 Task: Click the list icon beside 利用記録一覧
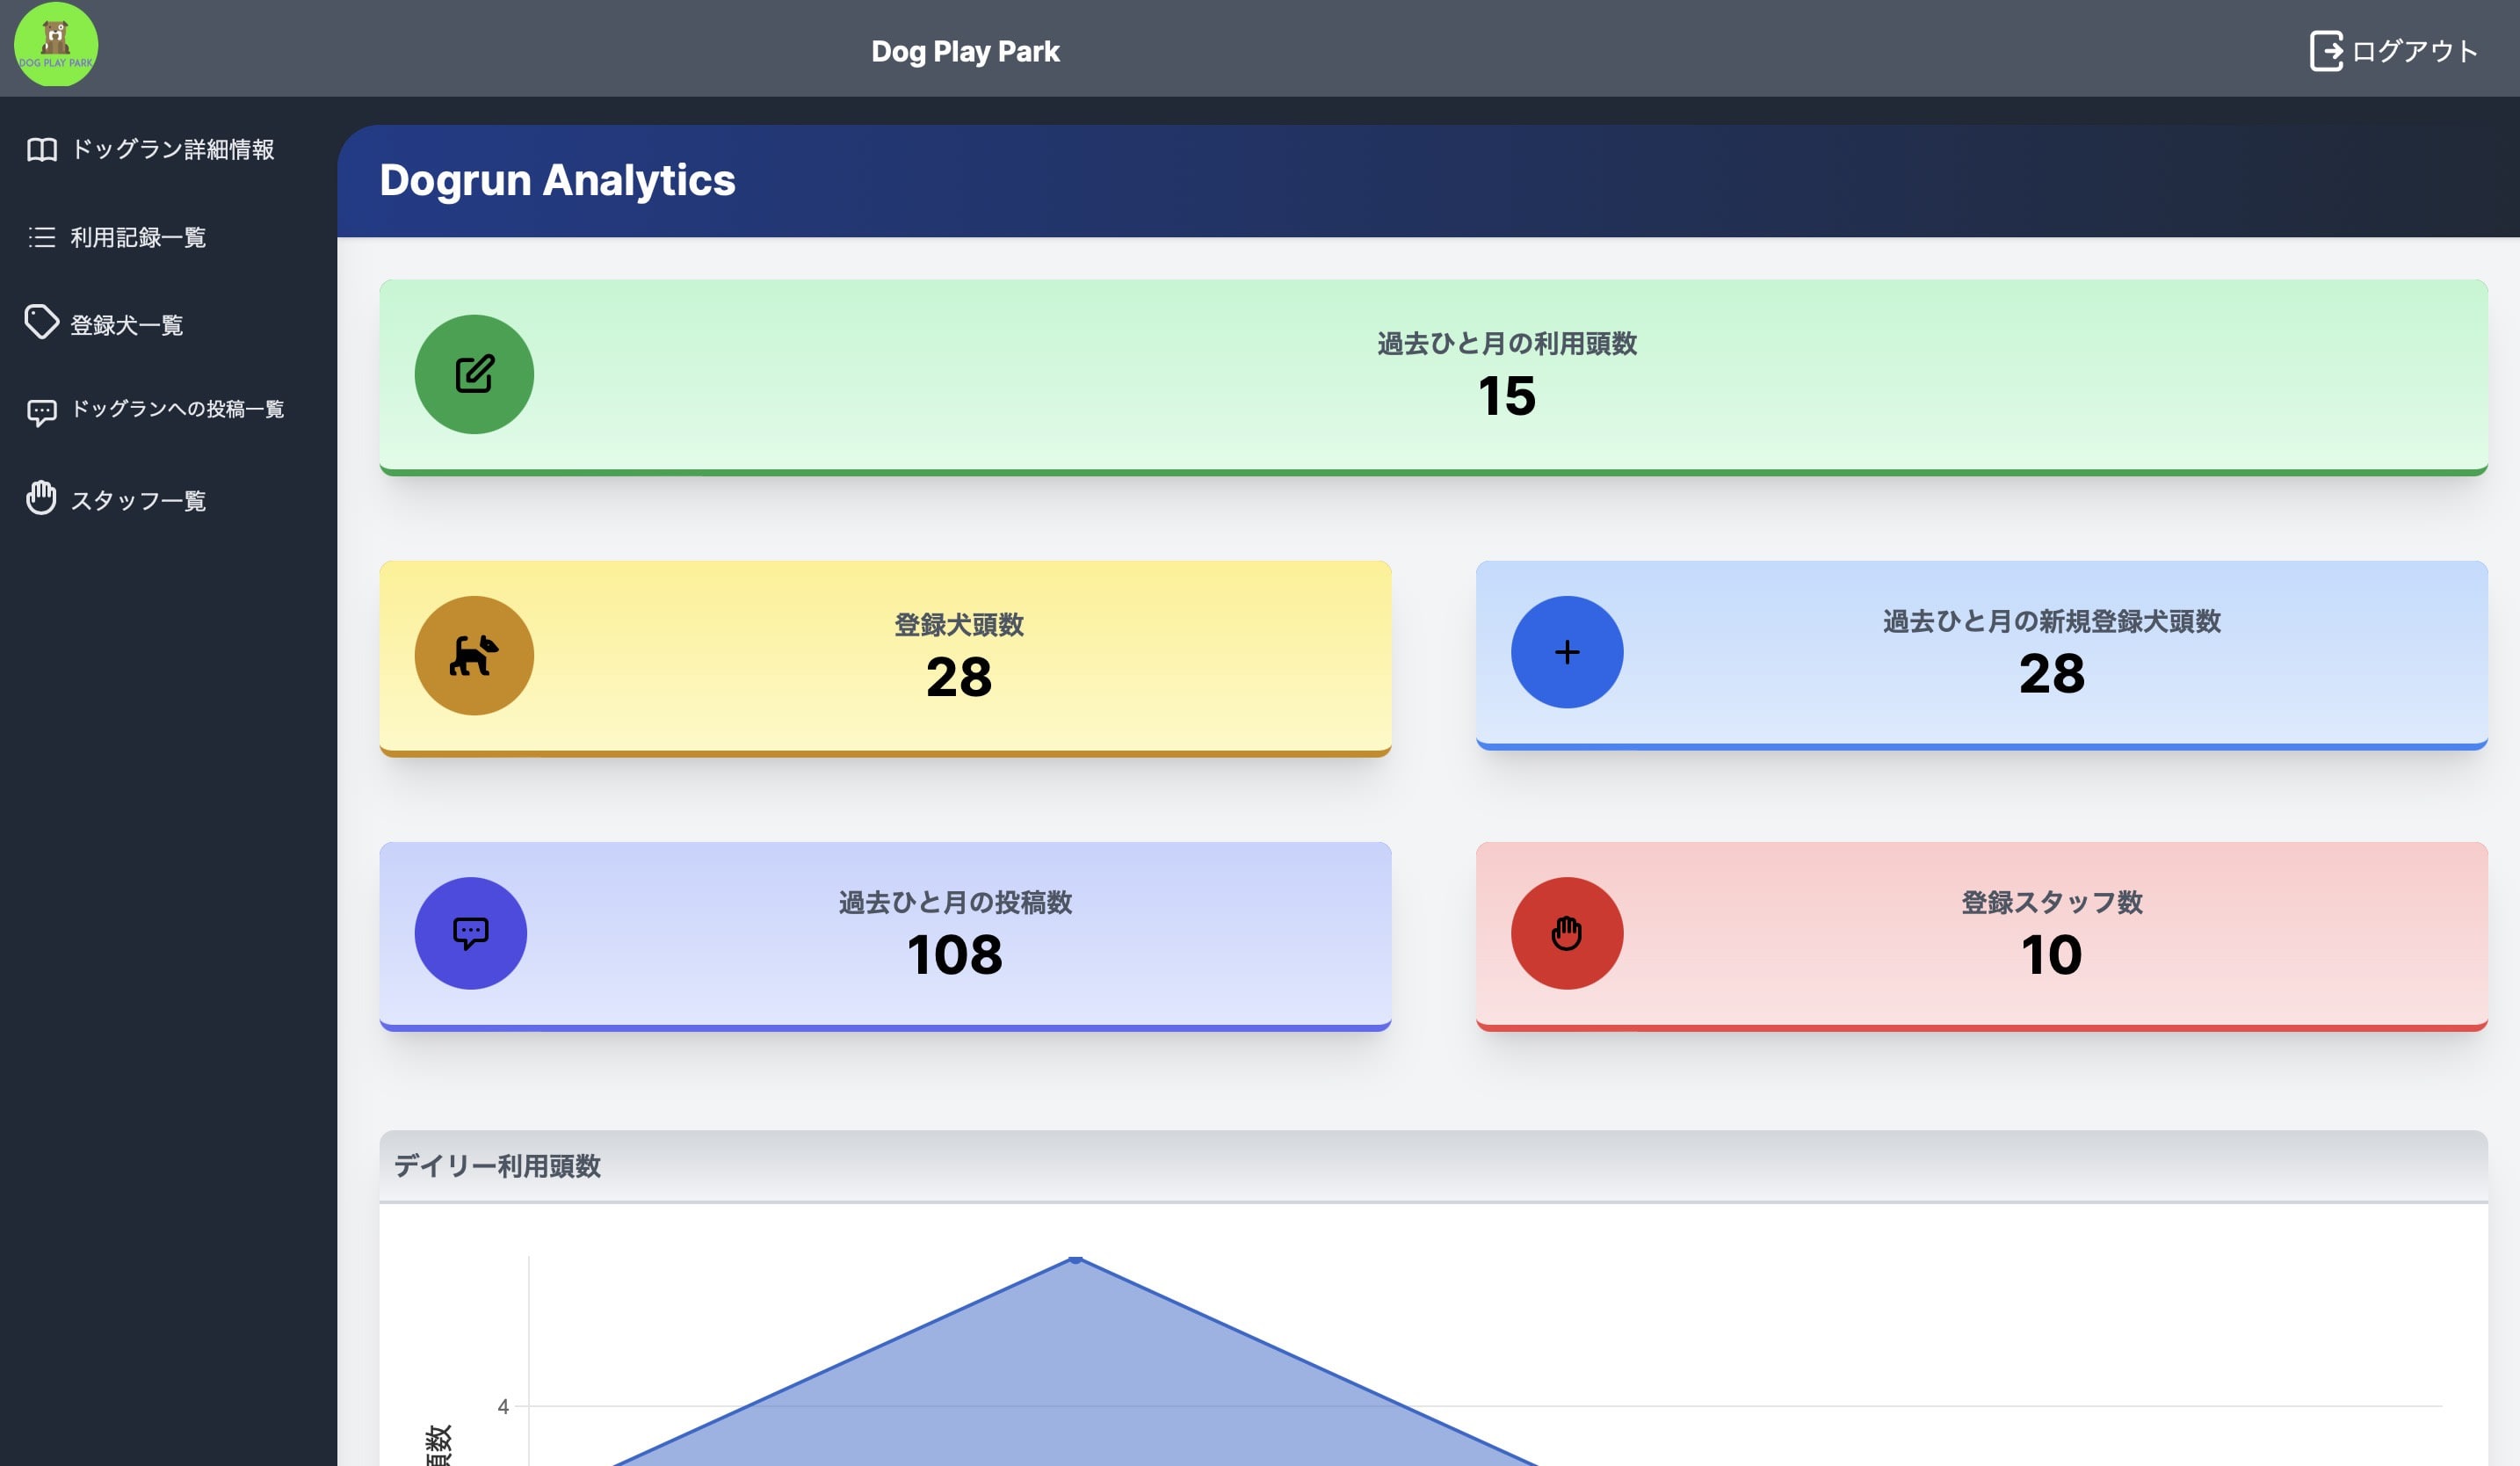click(41, 237)
